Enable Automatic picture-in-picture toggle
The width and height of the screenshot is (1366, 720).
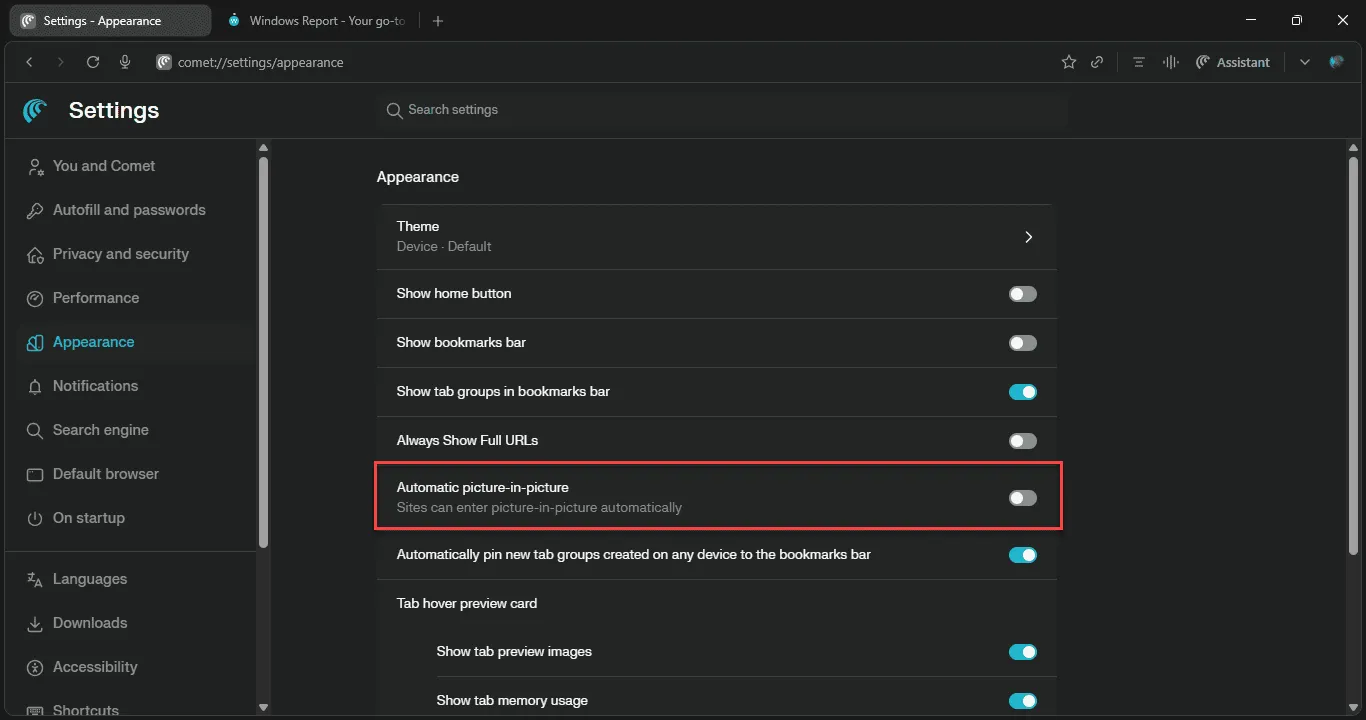coord(1022,498)
